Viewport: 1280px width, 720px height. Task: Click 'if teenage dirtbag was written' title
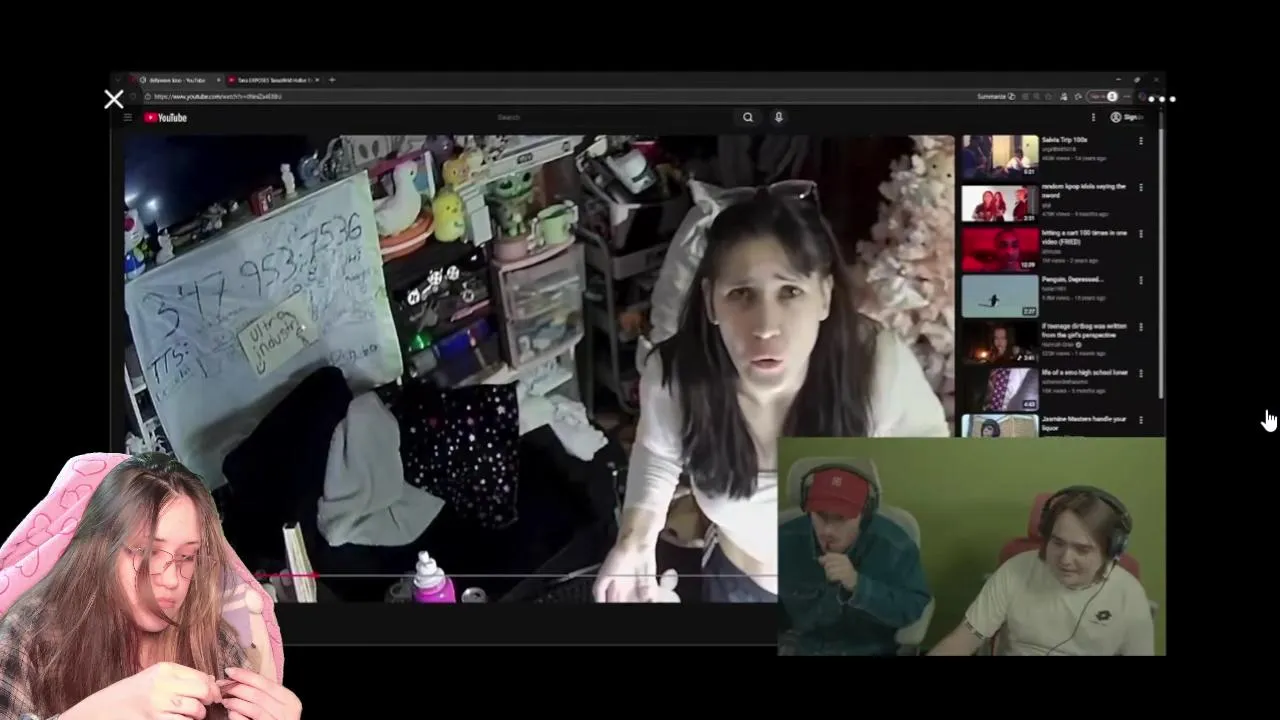point(1084,330)
